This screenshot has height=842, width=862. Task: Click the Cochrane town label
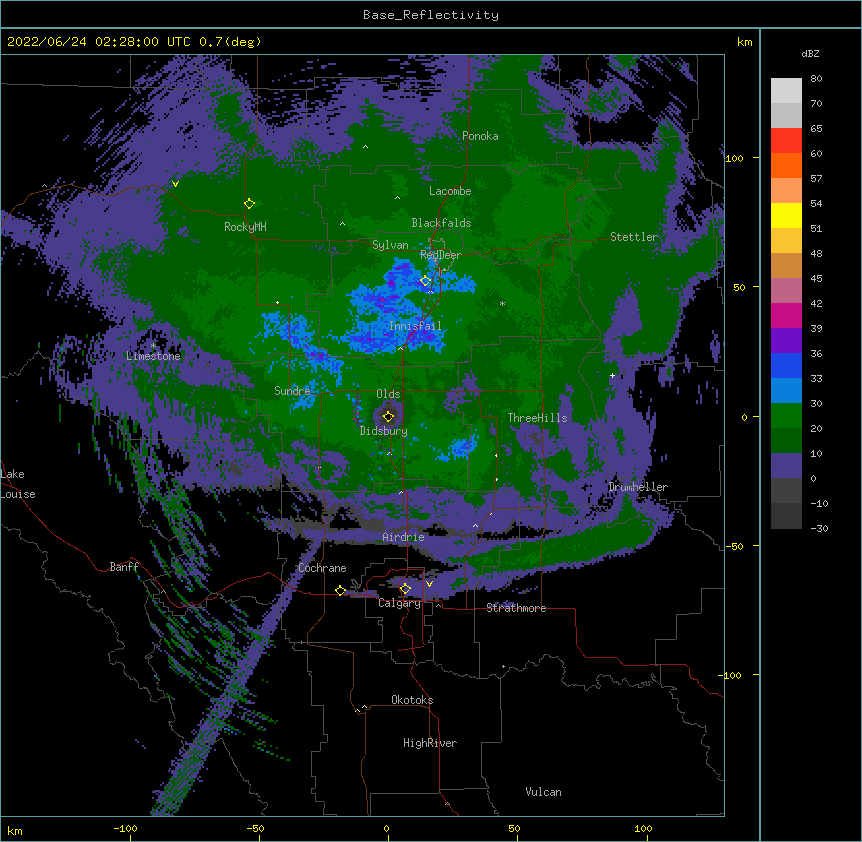[x=322, y=568]
